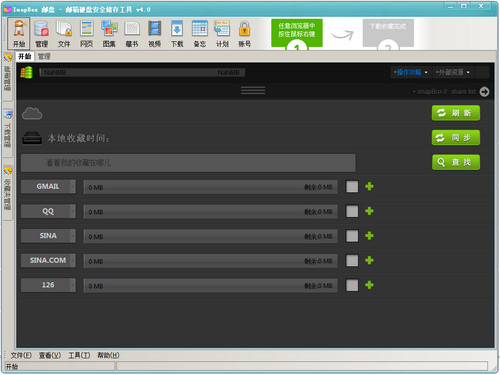Open the 图集 photo gallery toolbar icon
Screen dimensions: 500x375
click(109, 33)
